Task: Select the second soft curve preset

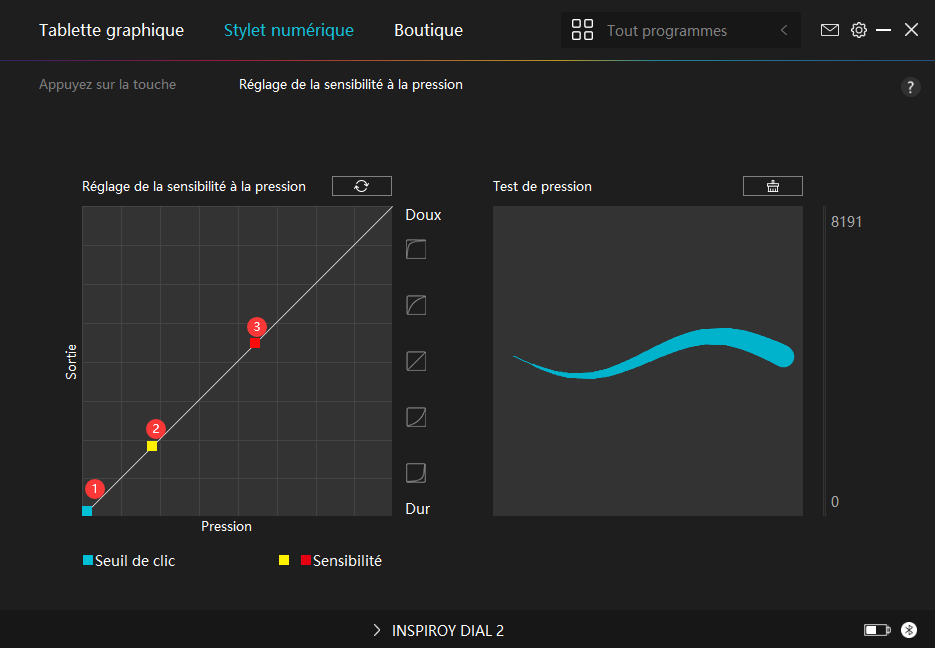Action: coord(416,305)
